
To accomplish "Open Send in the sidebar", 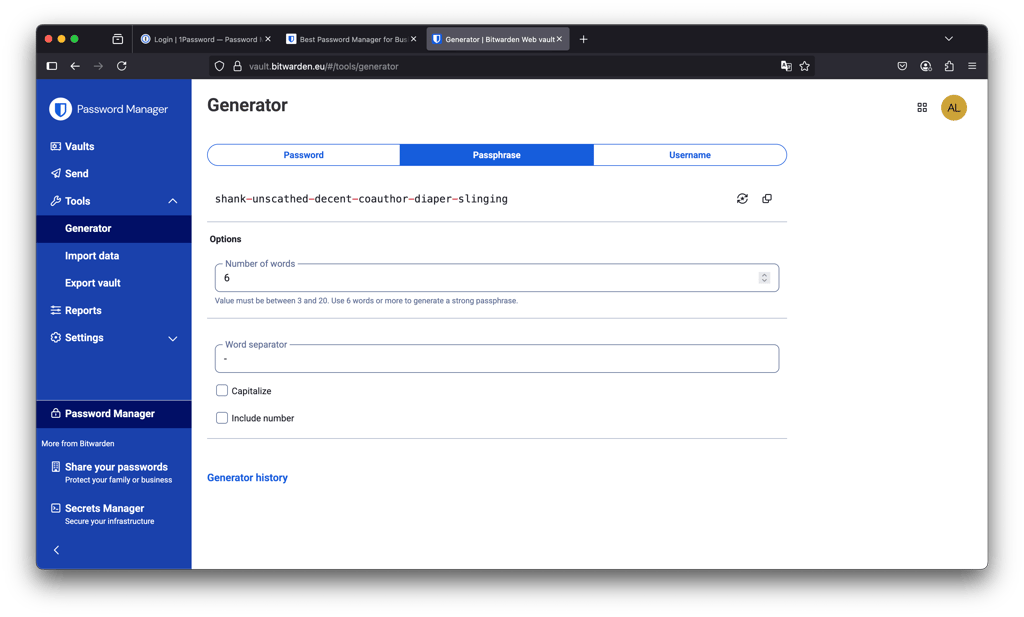I will [76, 174].
